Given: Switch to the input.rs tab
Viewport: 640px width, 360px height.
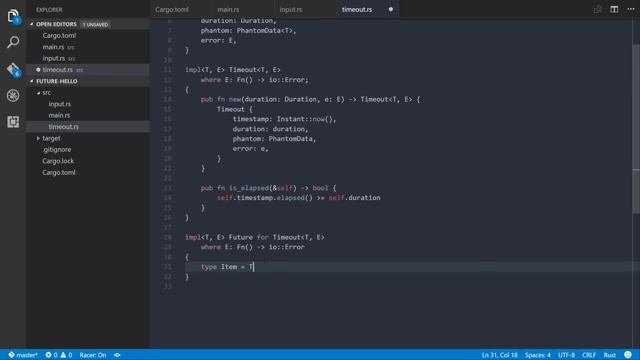Looking at the screenshot, I should point(291,9).
